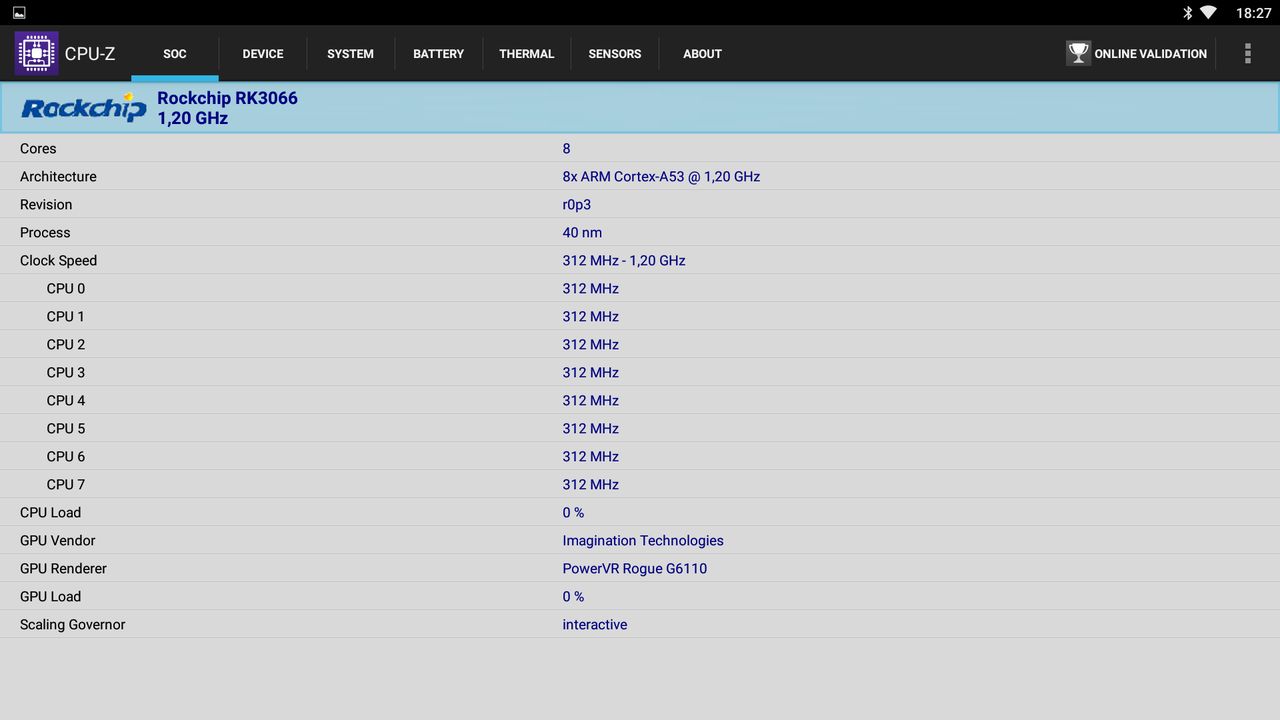
Task: Click the GPU Vendor label
Action: click(x=58, y=540)
